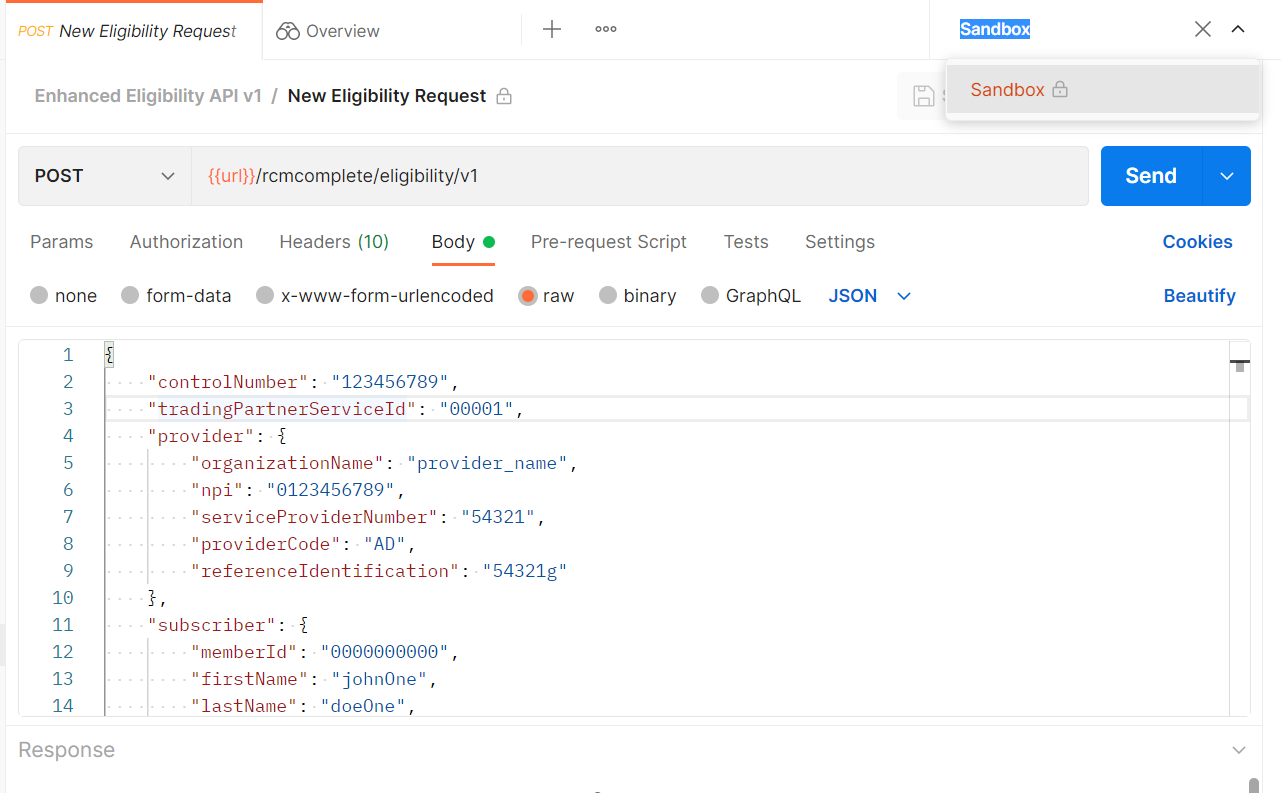Select the raw body type
Screen dimensions: 1281x793
coord(528,295)
